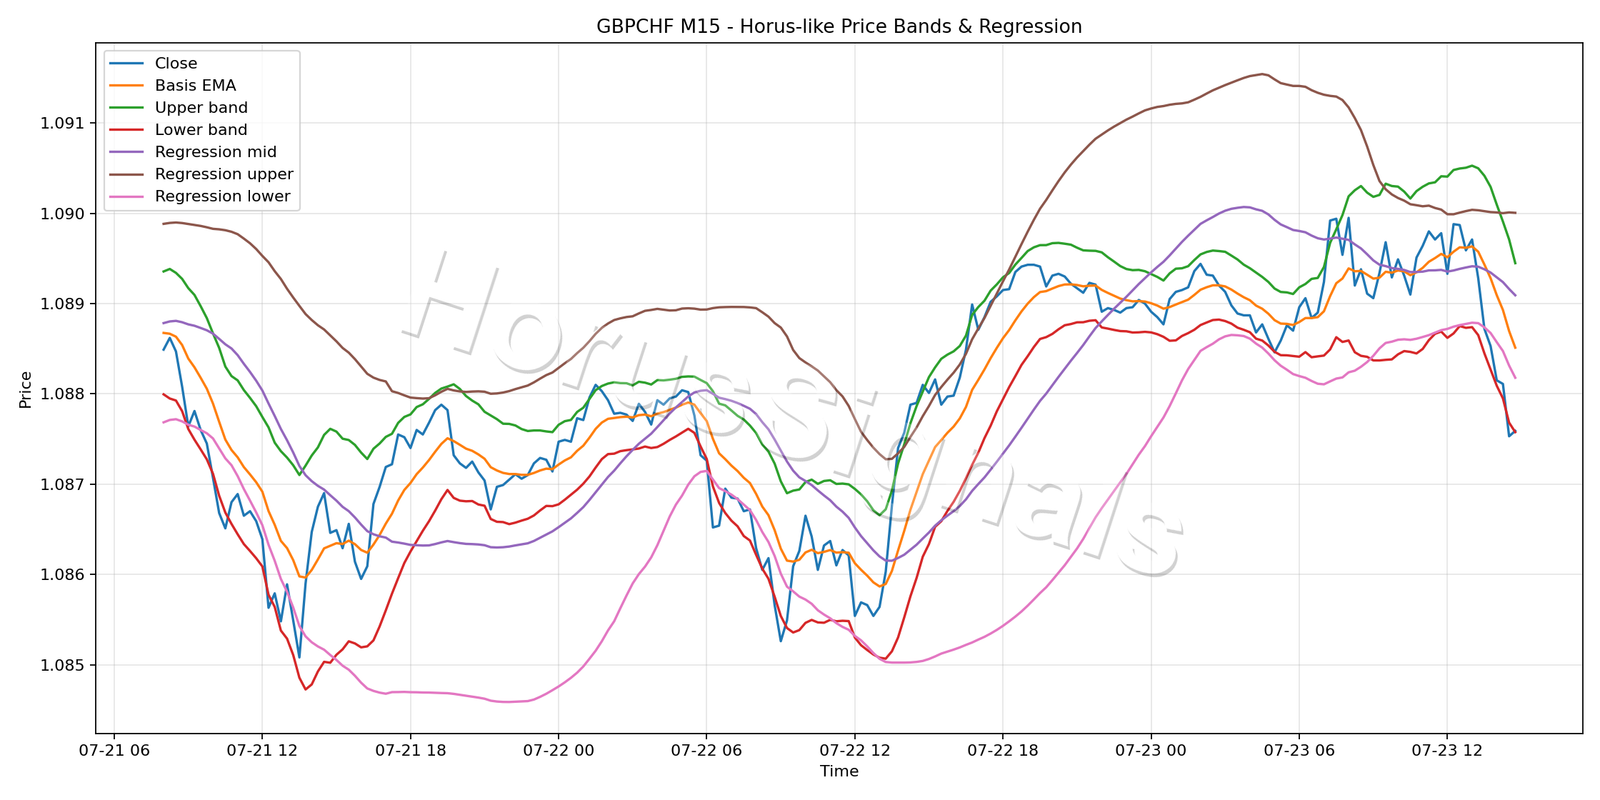The width and height of the screenshot is (1600, 800).
Task: Click the Time x-axis label
Action: coord(839,771)
